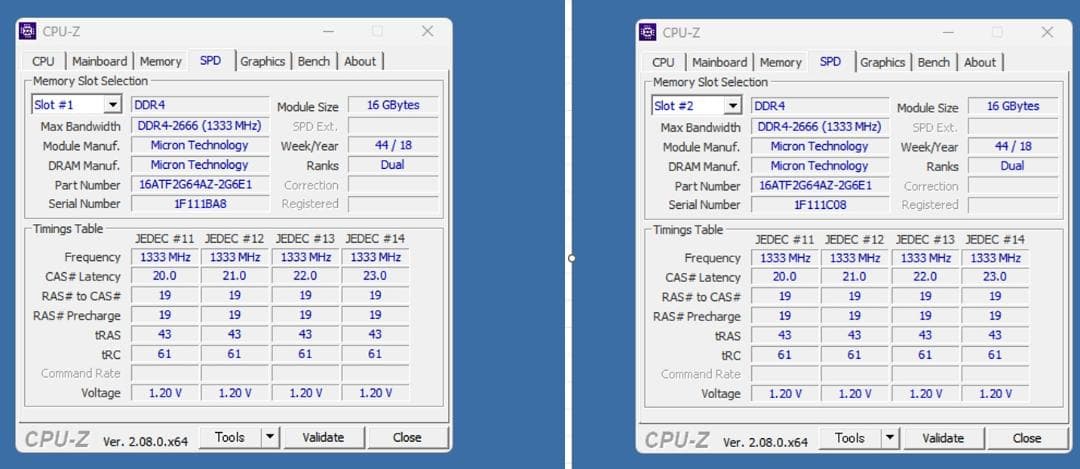This screenshot has width=1080, height=469.
Task: Expand the Slot #2 memory slot dropdown
Action: tap(732, 106)
